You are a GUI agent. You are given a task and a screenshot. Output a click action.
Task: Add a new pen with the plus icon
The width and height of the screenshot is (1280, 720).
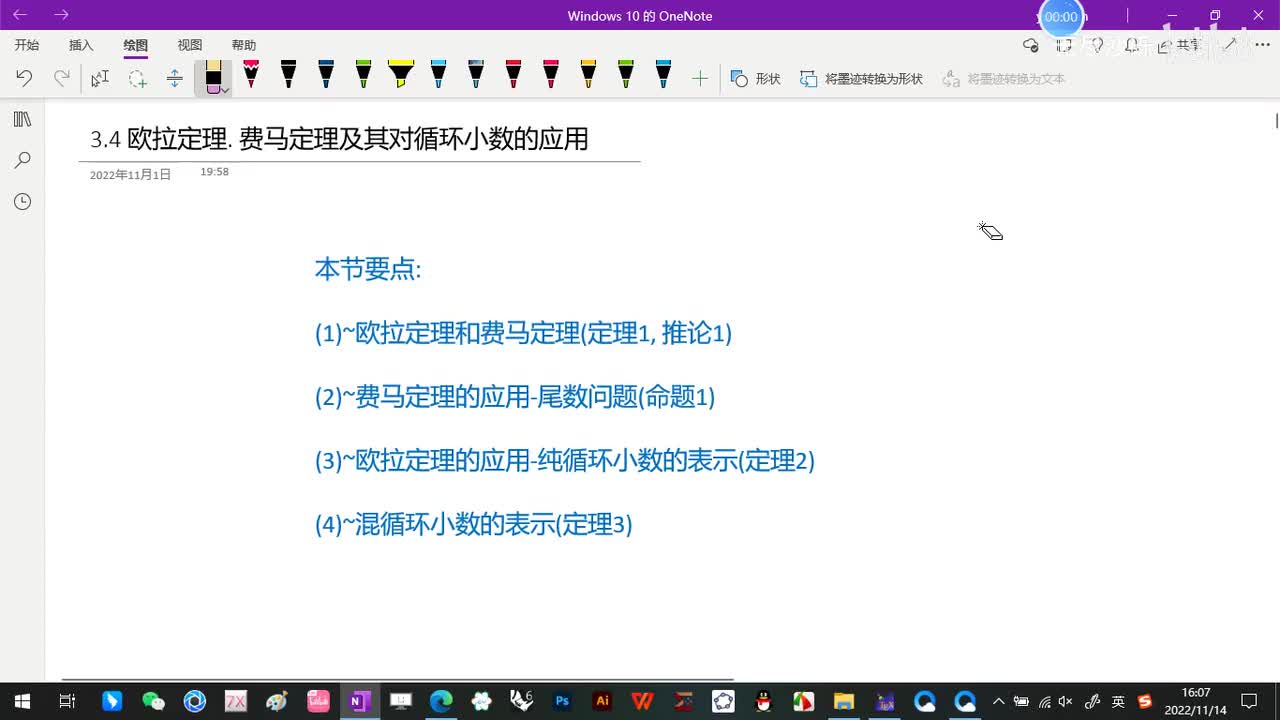(700, 78)
